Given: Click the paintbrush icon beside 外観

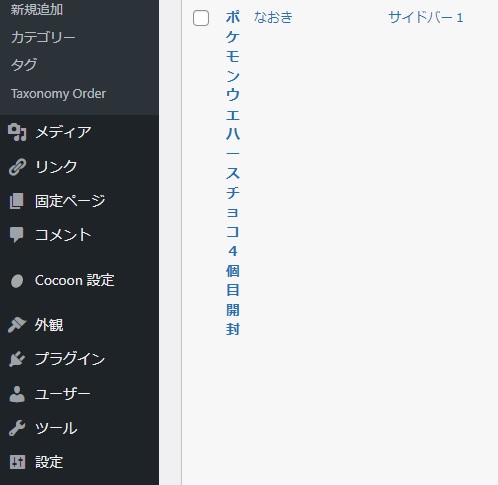Looking at the screenshot, I should tap(17, 325).
